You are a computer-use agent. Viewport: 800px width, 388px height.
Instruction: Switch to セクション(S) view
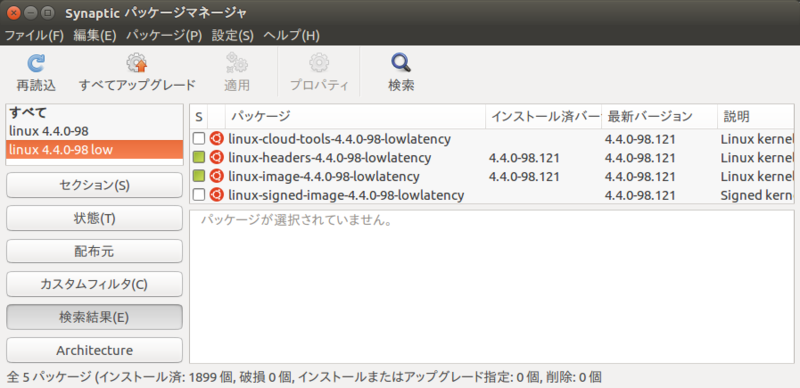[94, 185]
